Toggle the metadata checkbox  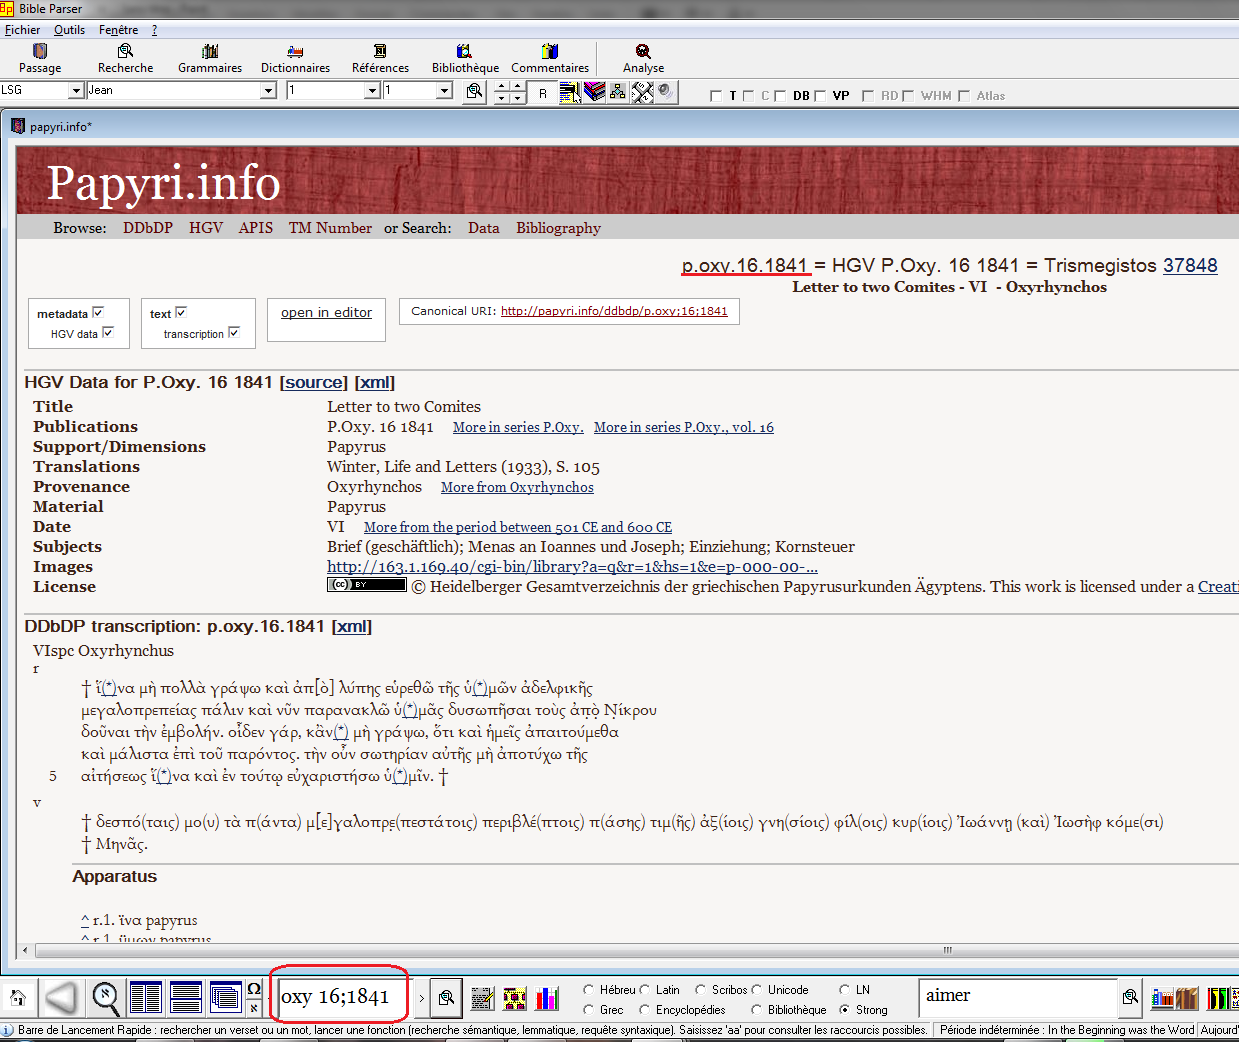click(x=98, y=313)
